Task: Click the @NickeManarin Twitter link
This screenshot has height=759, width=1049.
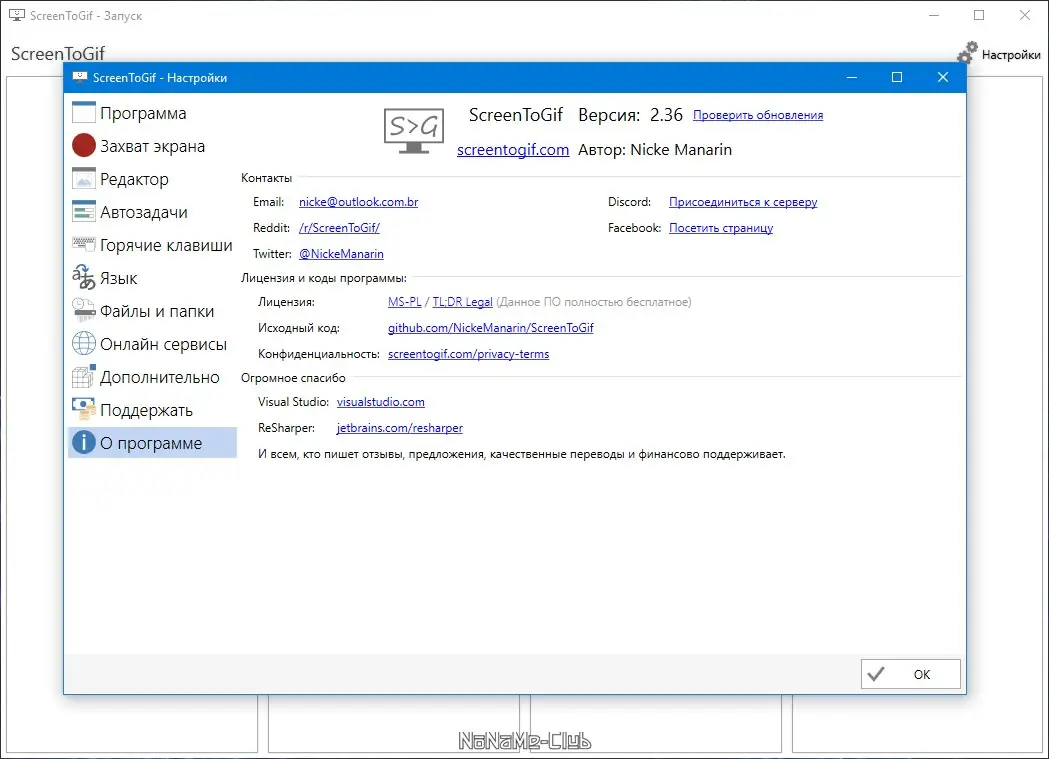Action: tap(341, 254)
